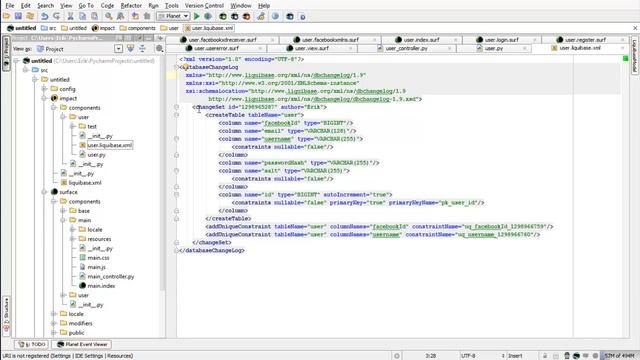The image size is (640, 360).
Task: Click the Open folder toolbar icon
Action: pyautogui.click(x=7, y=16)
